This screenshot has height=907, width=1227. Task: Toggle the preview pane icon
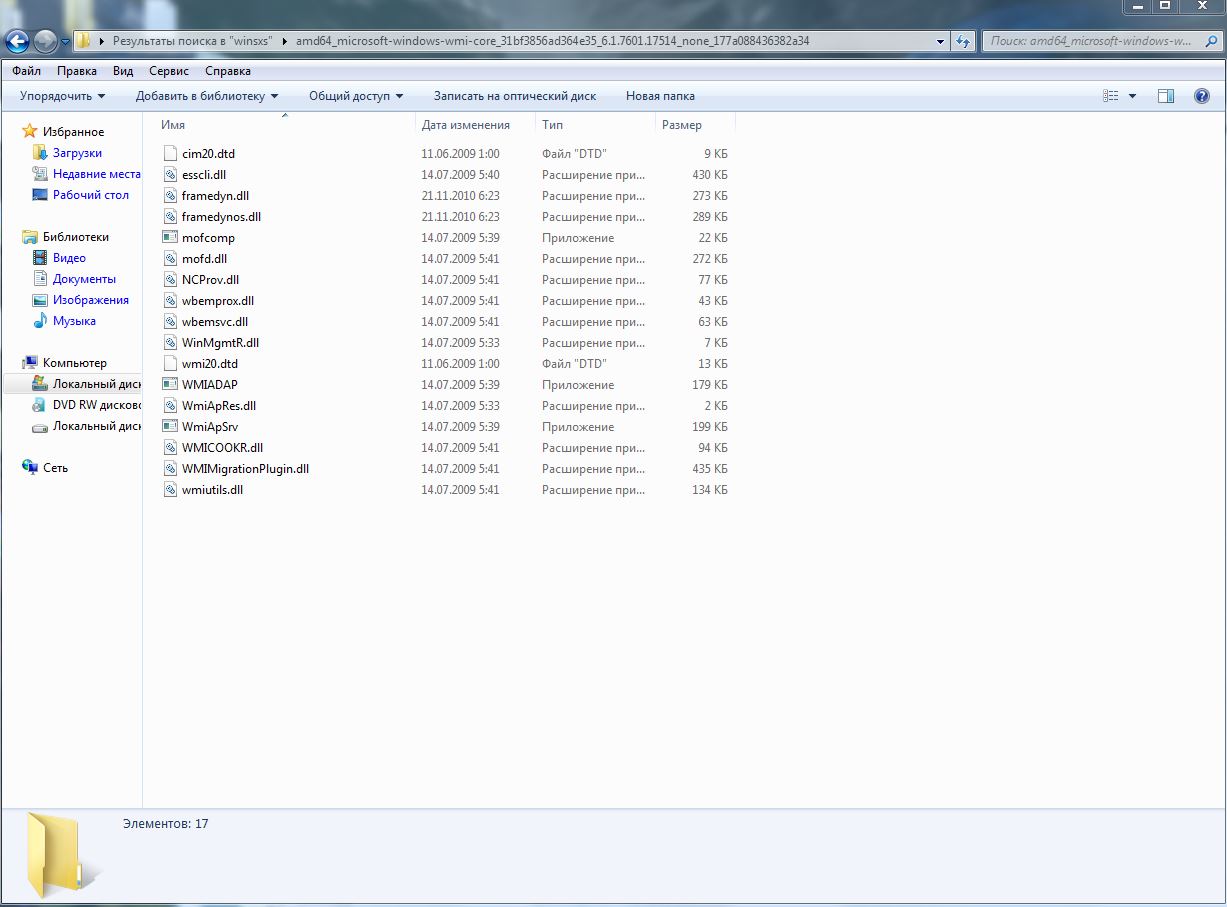[x=1166, y=96]
